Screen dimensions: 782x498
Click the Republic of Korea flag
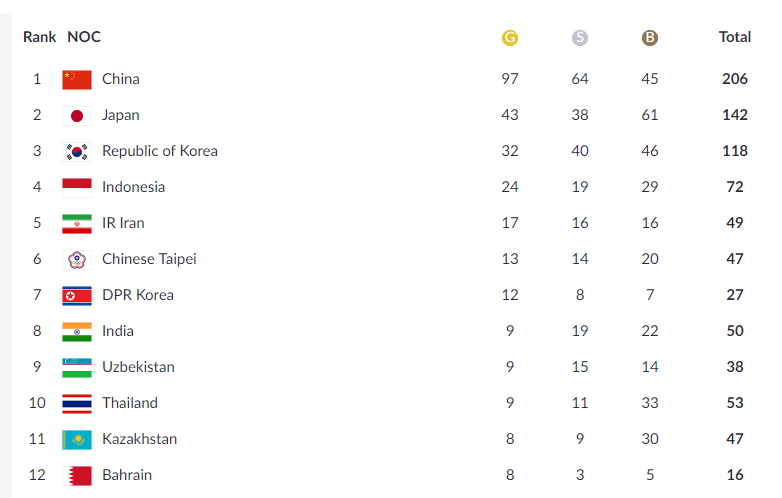pyautogui.click(x=77, y=151)
